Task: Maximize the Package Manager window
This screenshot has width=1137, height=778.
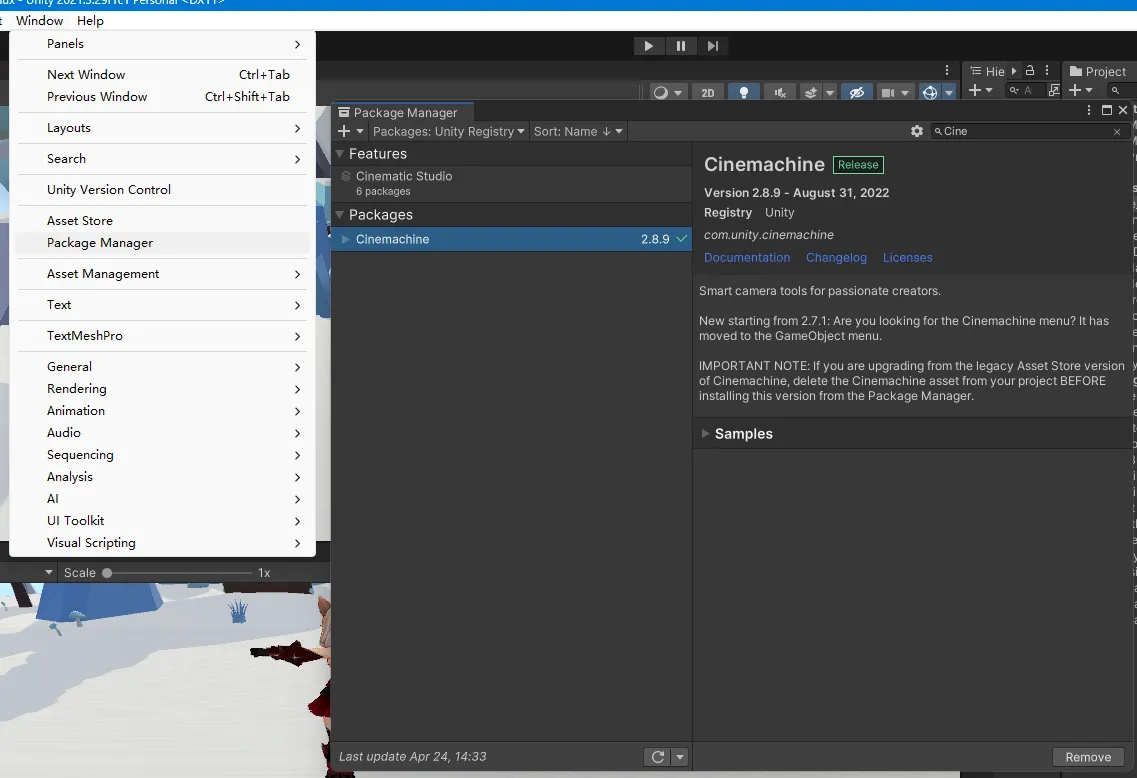Action: click(x=1107, y=110)
